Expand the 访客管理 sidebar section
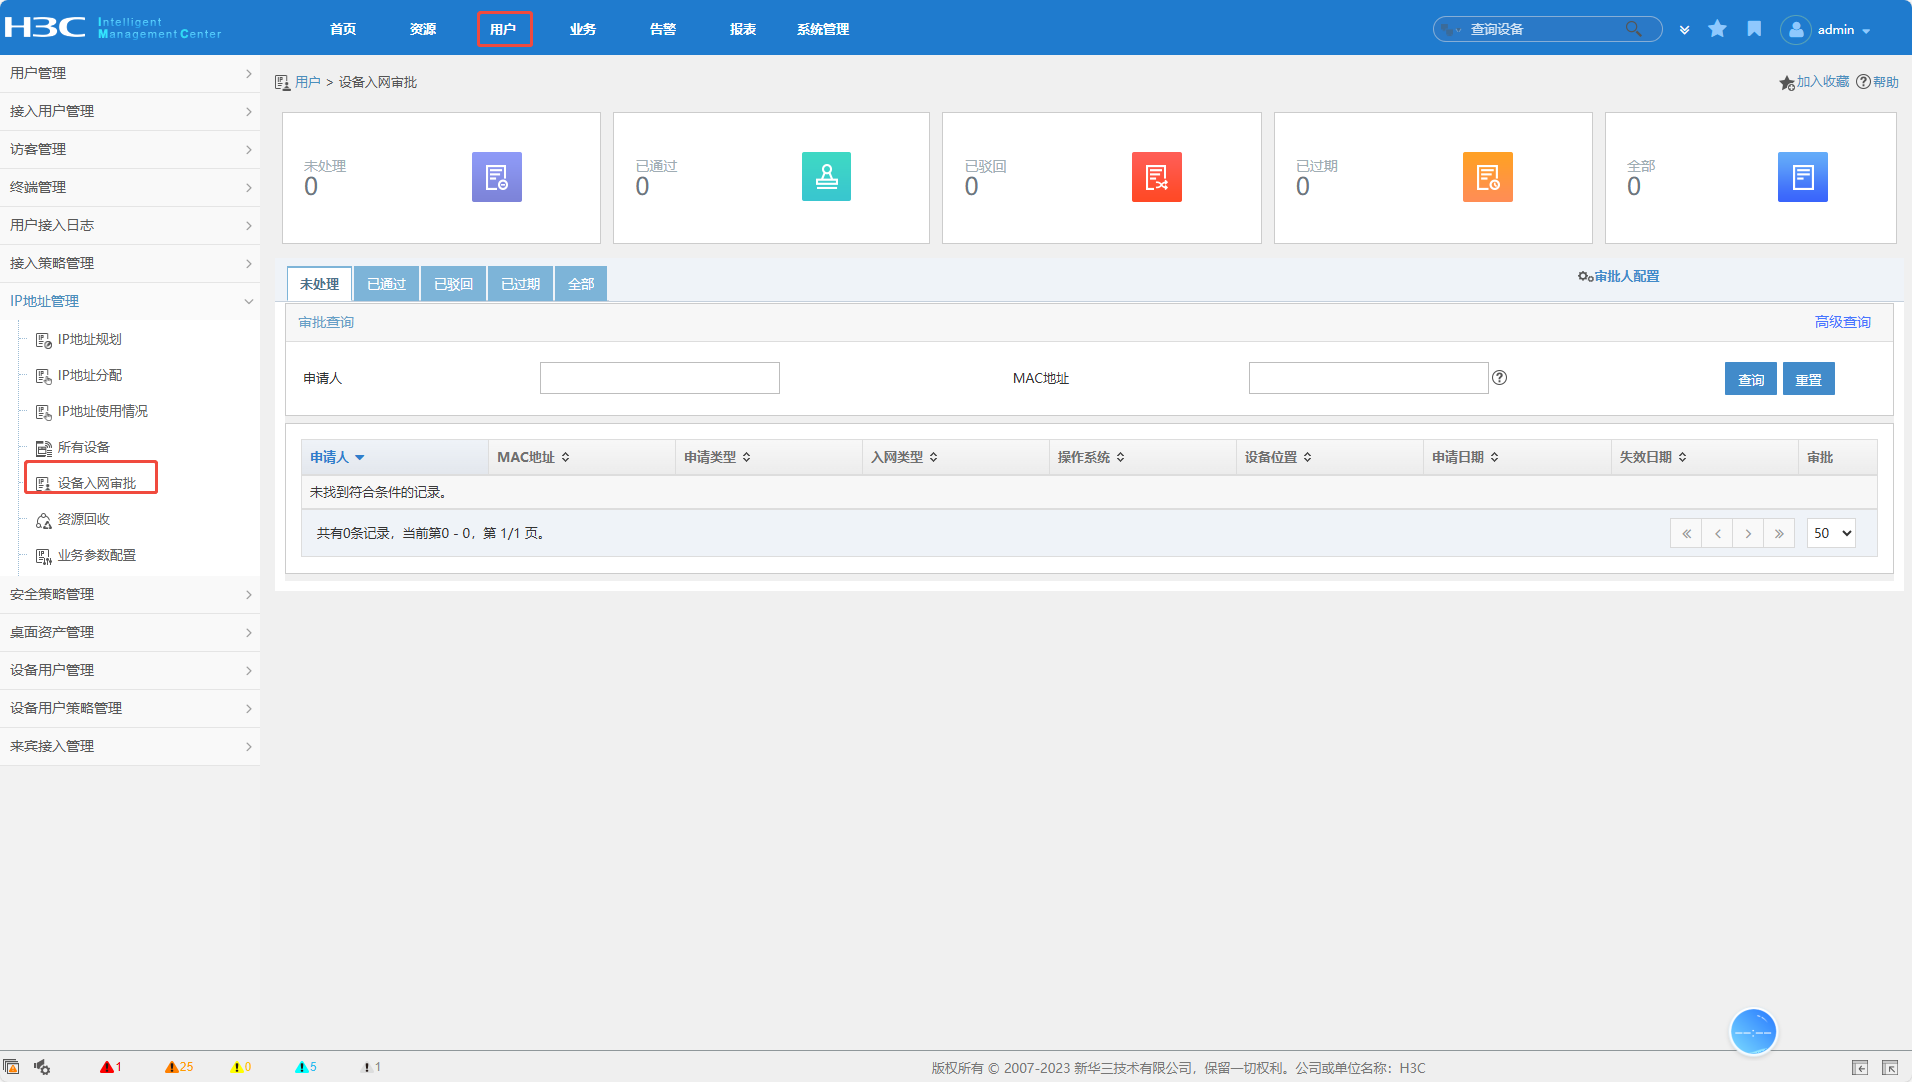 click(130, 149)
